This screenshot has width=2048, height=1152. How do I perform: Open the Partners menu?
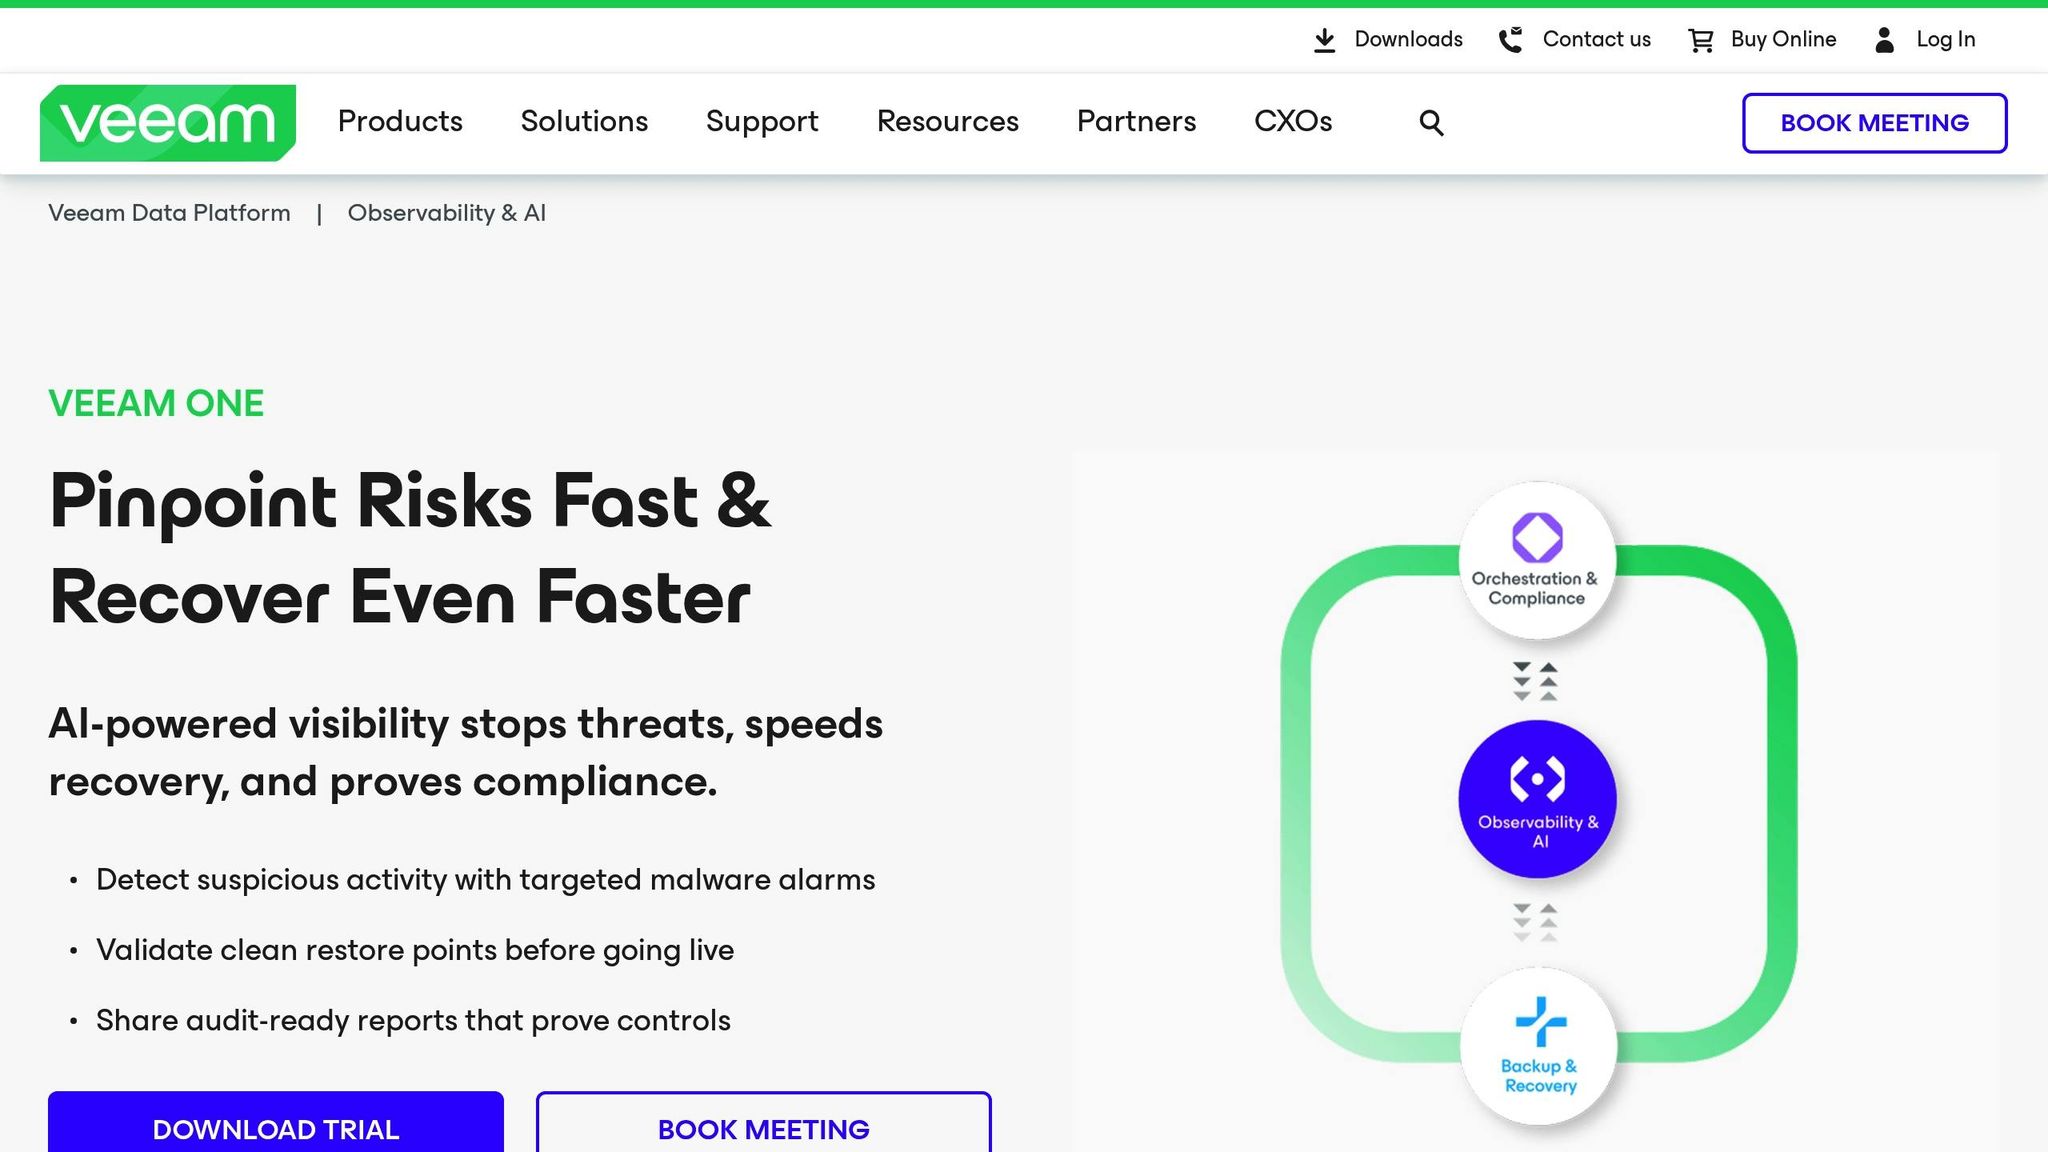(1136, 122)
